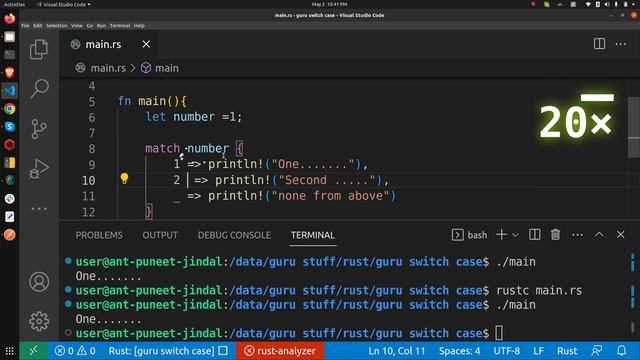This screenshot has width=640, height=360.
Task: Open terminal panel more actions ellipsis
Action: click(x=578, y=235)
